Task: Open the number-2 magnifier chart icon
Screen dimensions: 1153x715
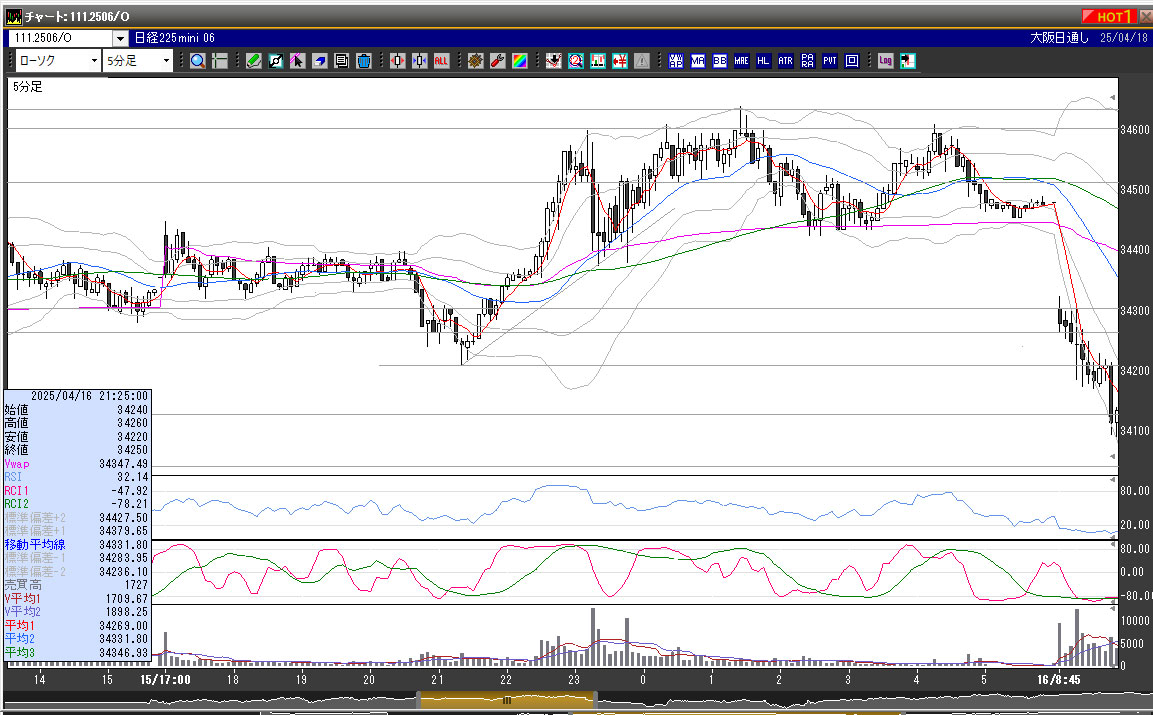Action: tap(576, 61)
